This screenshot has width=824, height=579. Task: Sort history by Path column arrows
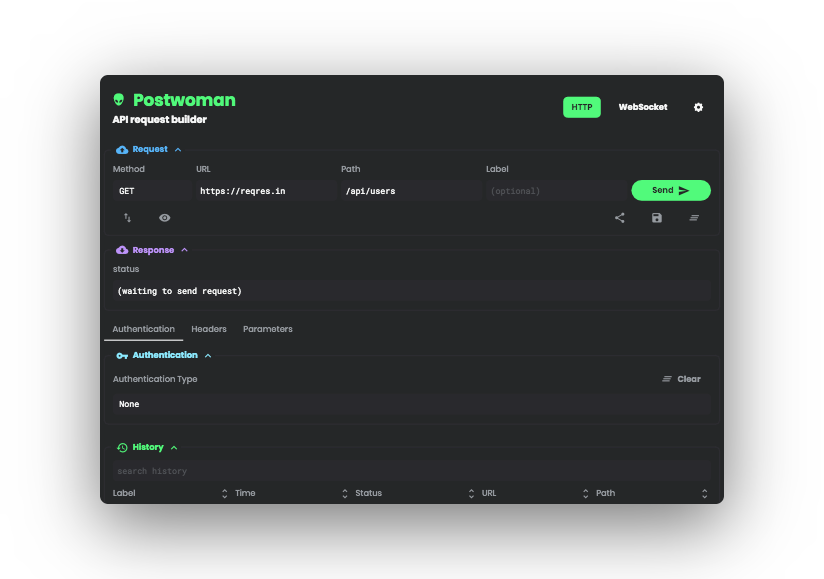704,493
